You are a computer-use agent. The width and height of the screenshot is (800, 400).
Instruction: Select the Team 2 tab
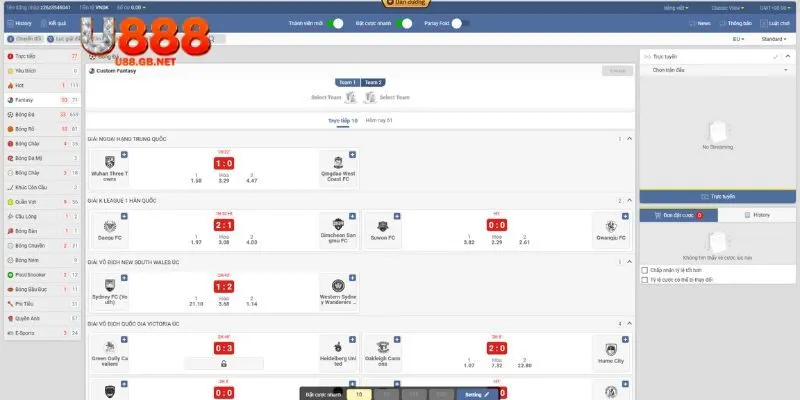click(x=373, y=83)
